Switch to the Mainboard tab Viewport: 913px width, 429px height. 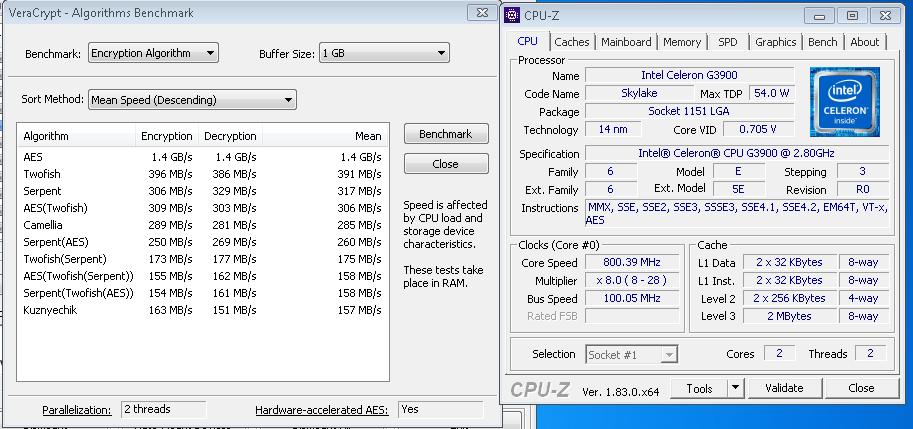(626, 42)
